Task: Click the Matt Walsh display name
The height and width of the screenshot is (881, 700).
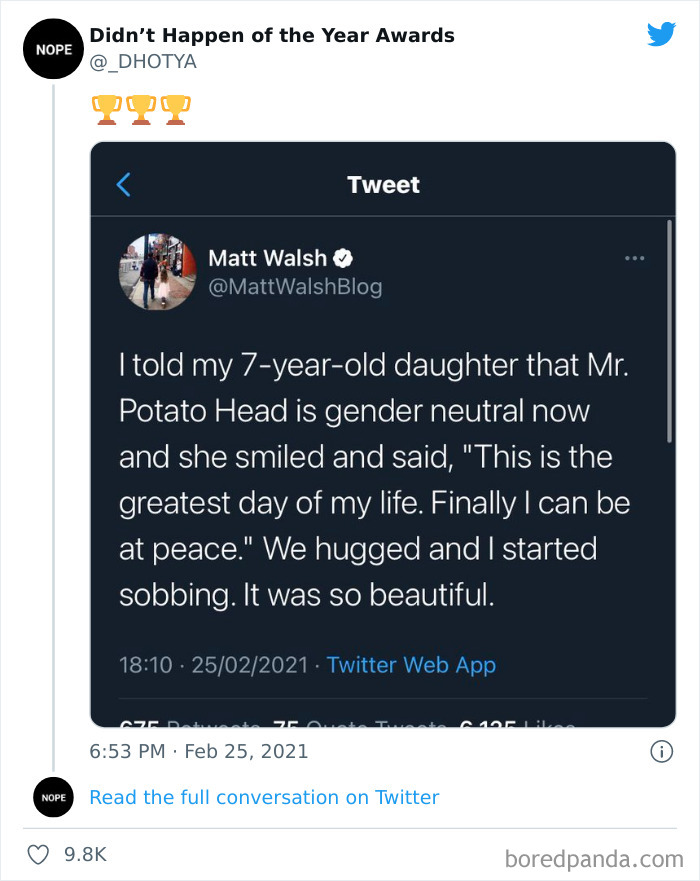Action: click(x=268, y=258)
